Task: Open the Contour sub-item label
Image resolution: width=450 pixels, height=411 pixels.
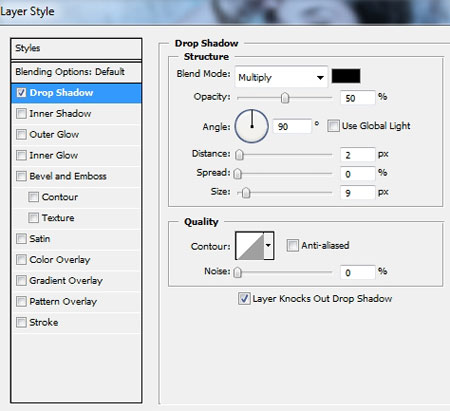Action: coord(60,197)
